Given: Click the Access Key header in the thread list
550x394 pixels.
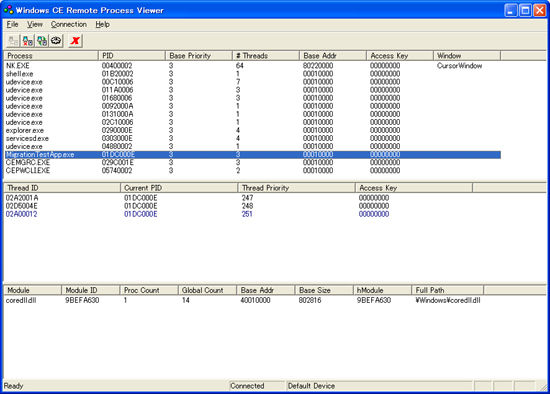Looking at the screenshot, I should [x=414, y=188].
